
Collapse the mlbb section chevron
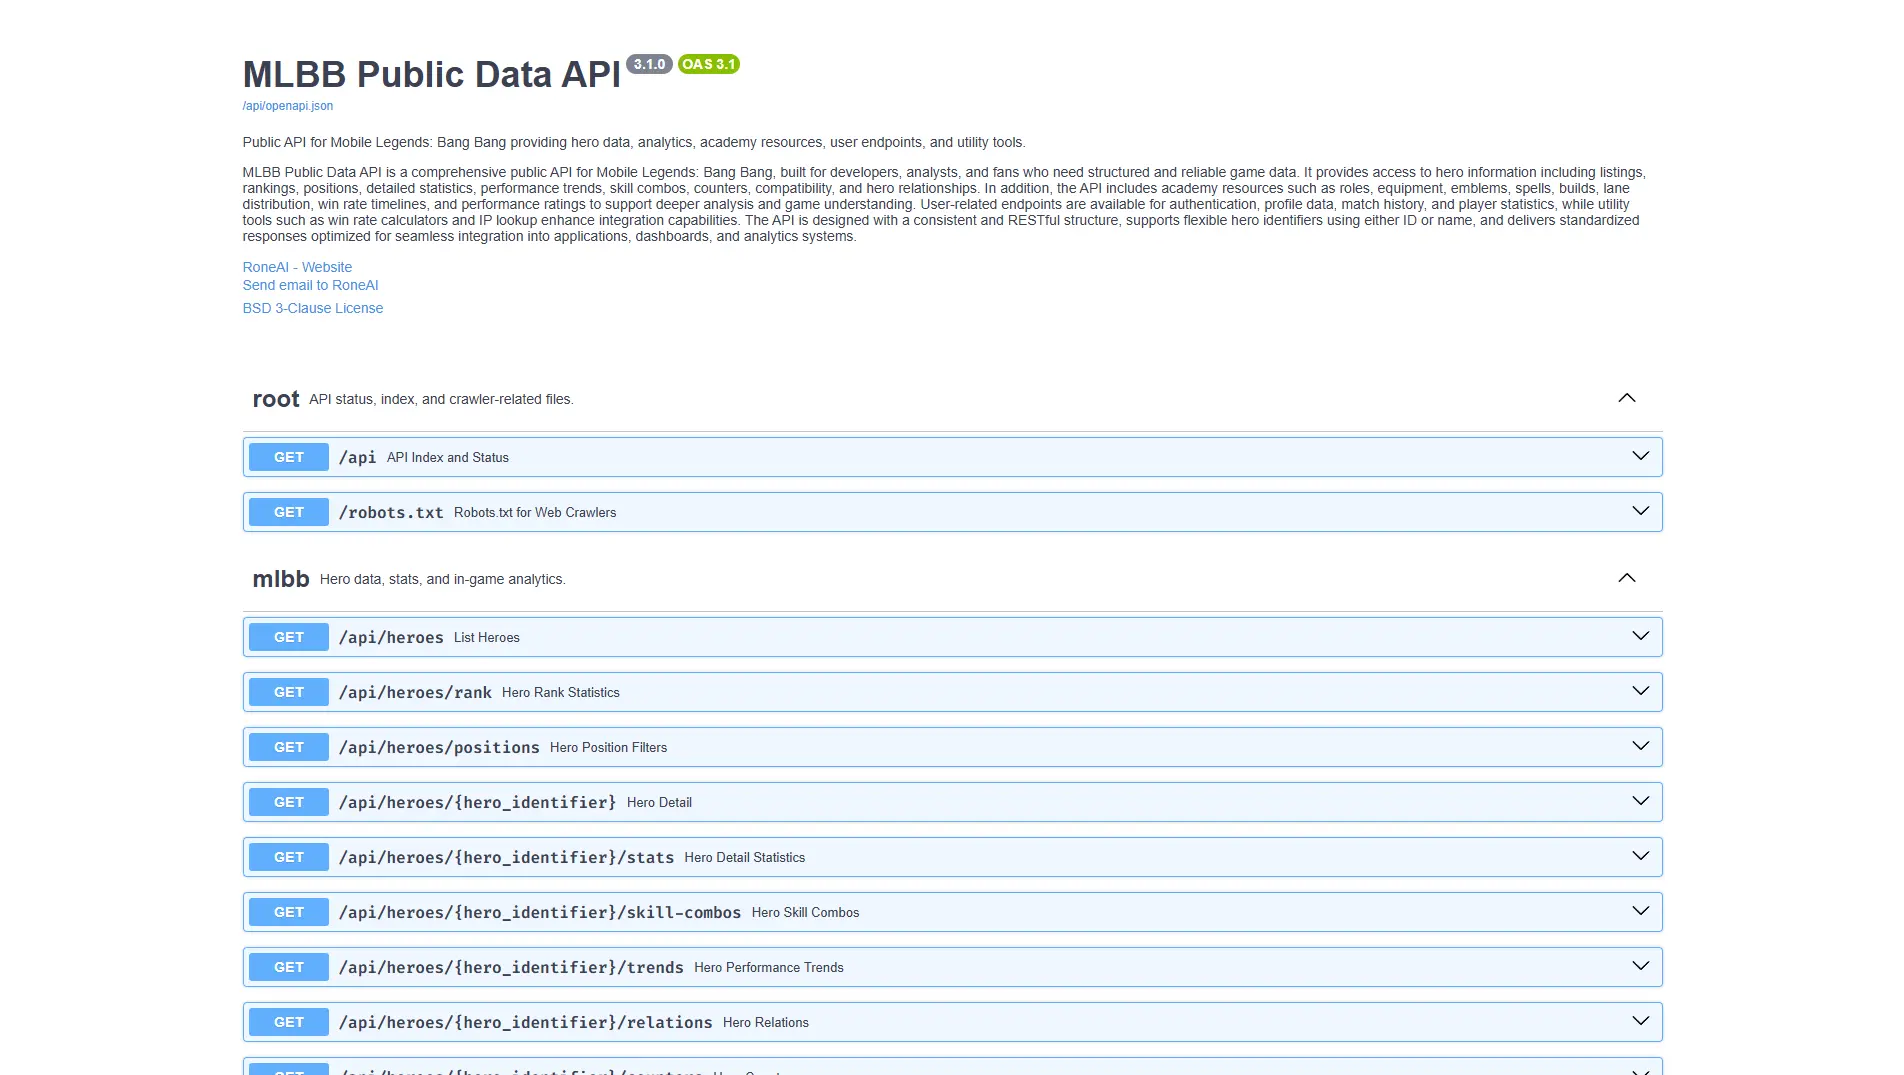coord(1627,578)
